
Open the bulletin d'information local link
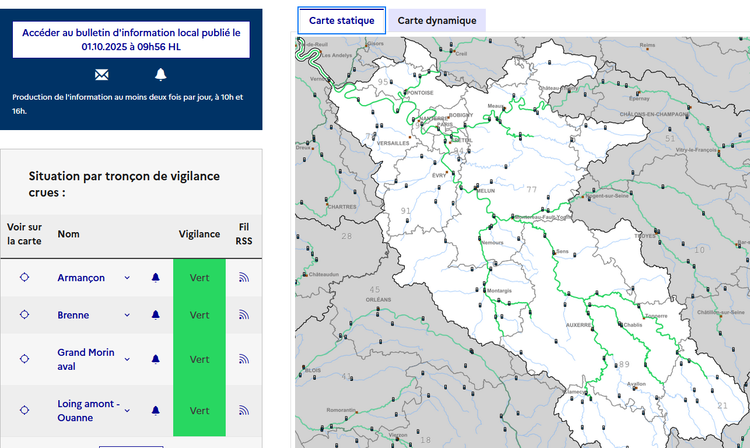click(x=132, y=39)
